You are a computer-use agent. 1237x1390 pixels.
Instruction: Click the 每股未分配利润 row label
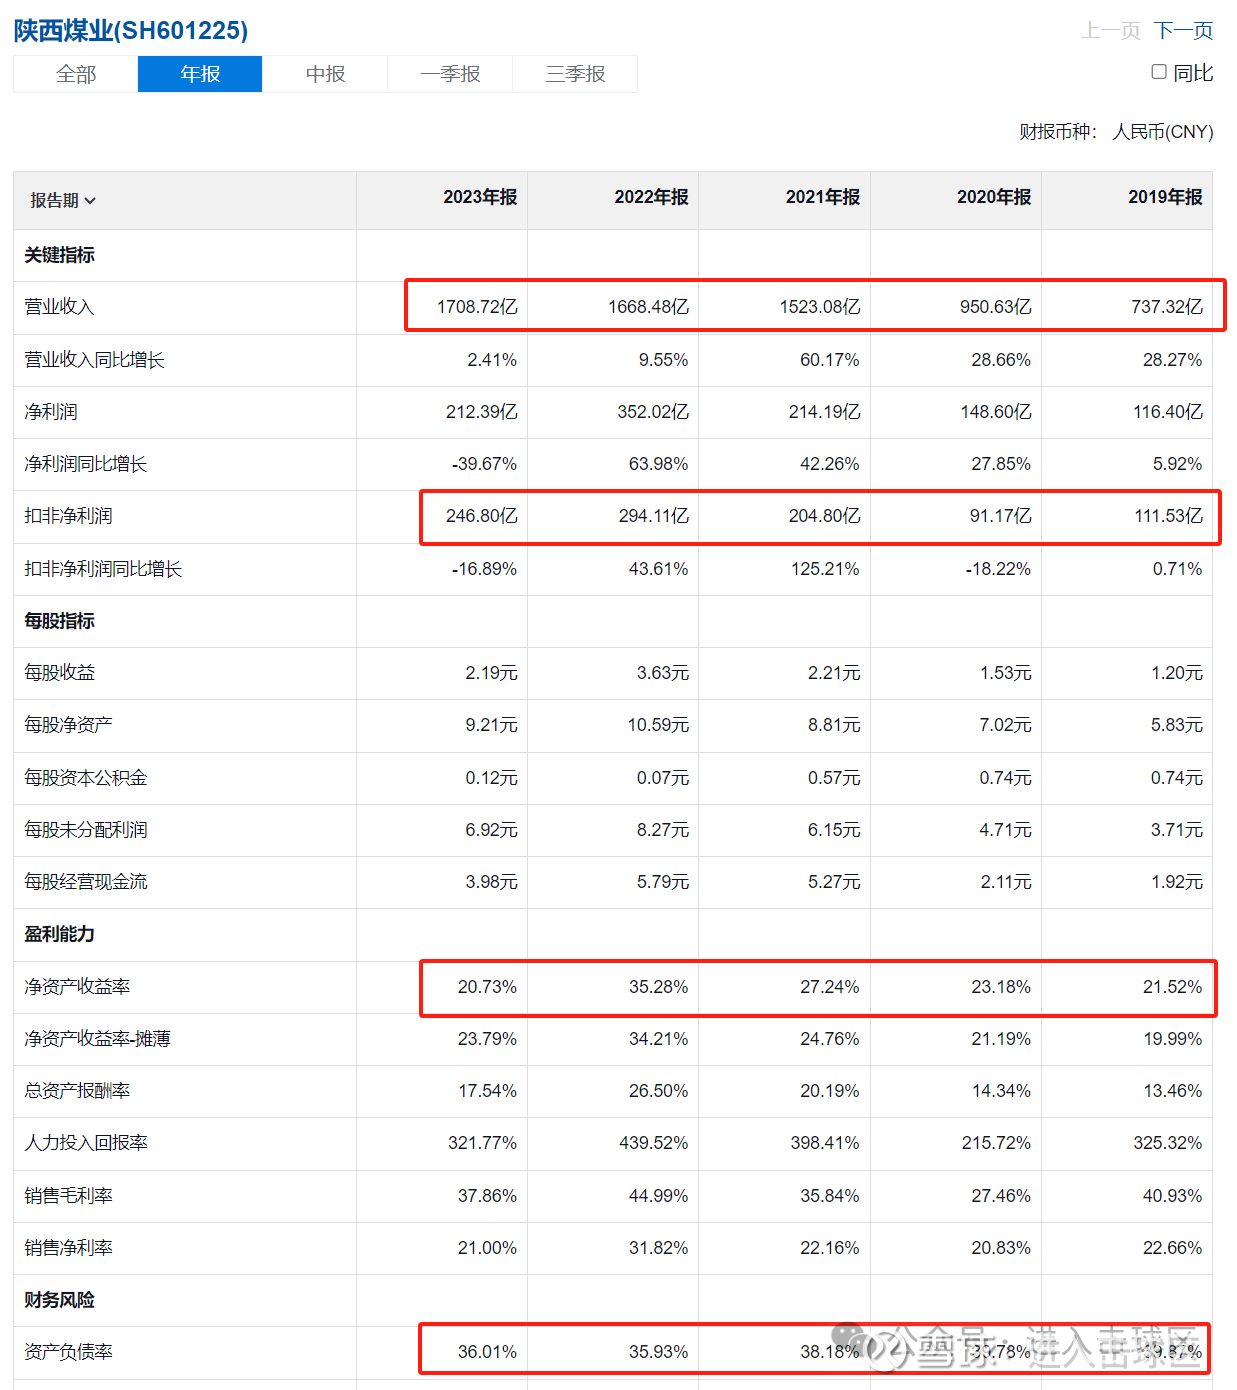(x=86, y=830)
